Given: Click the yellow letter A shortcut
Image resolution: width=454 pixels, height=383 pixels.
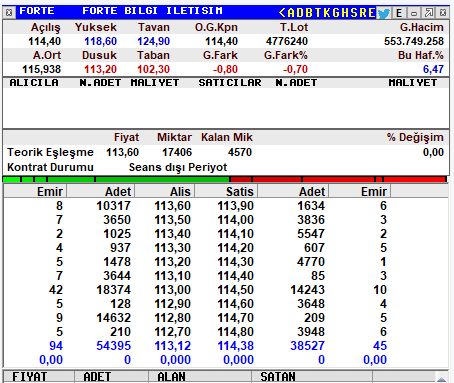Looking at the screenshot, I should [x=291, y=13].
